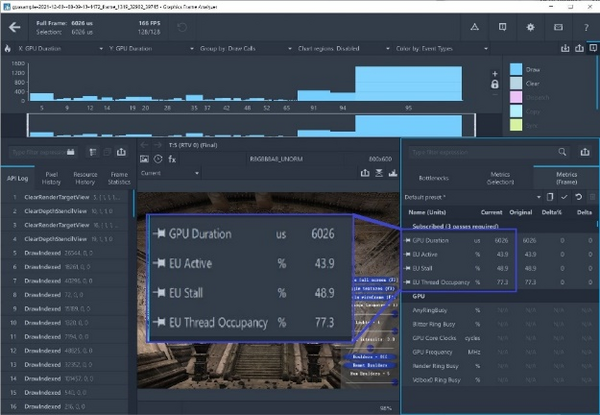
Task: Switch to the Bottlenecks tab
Action: pyautogui.click(x=432, y=178)
